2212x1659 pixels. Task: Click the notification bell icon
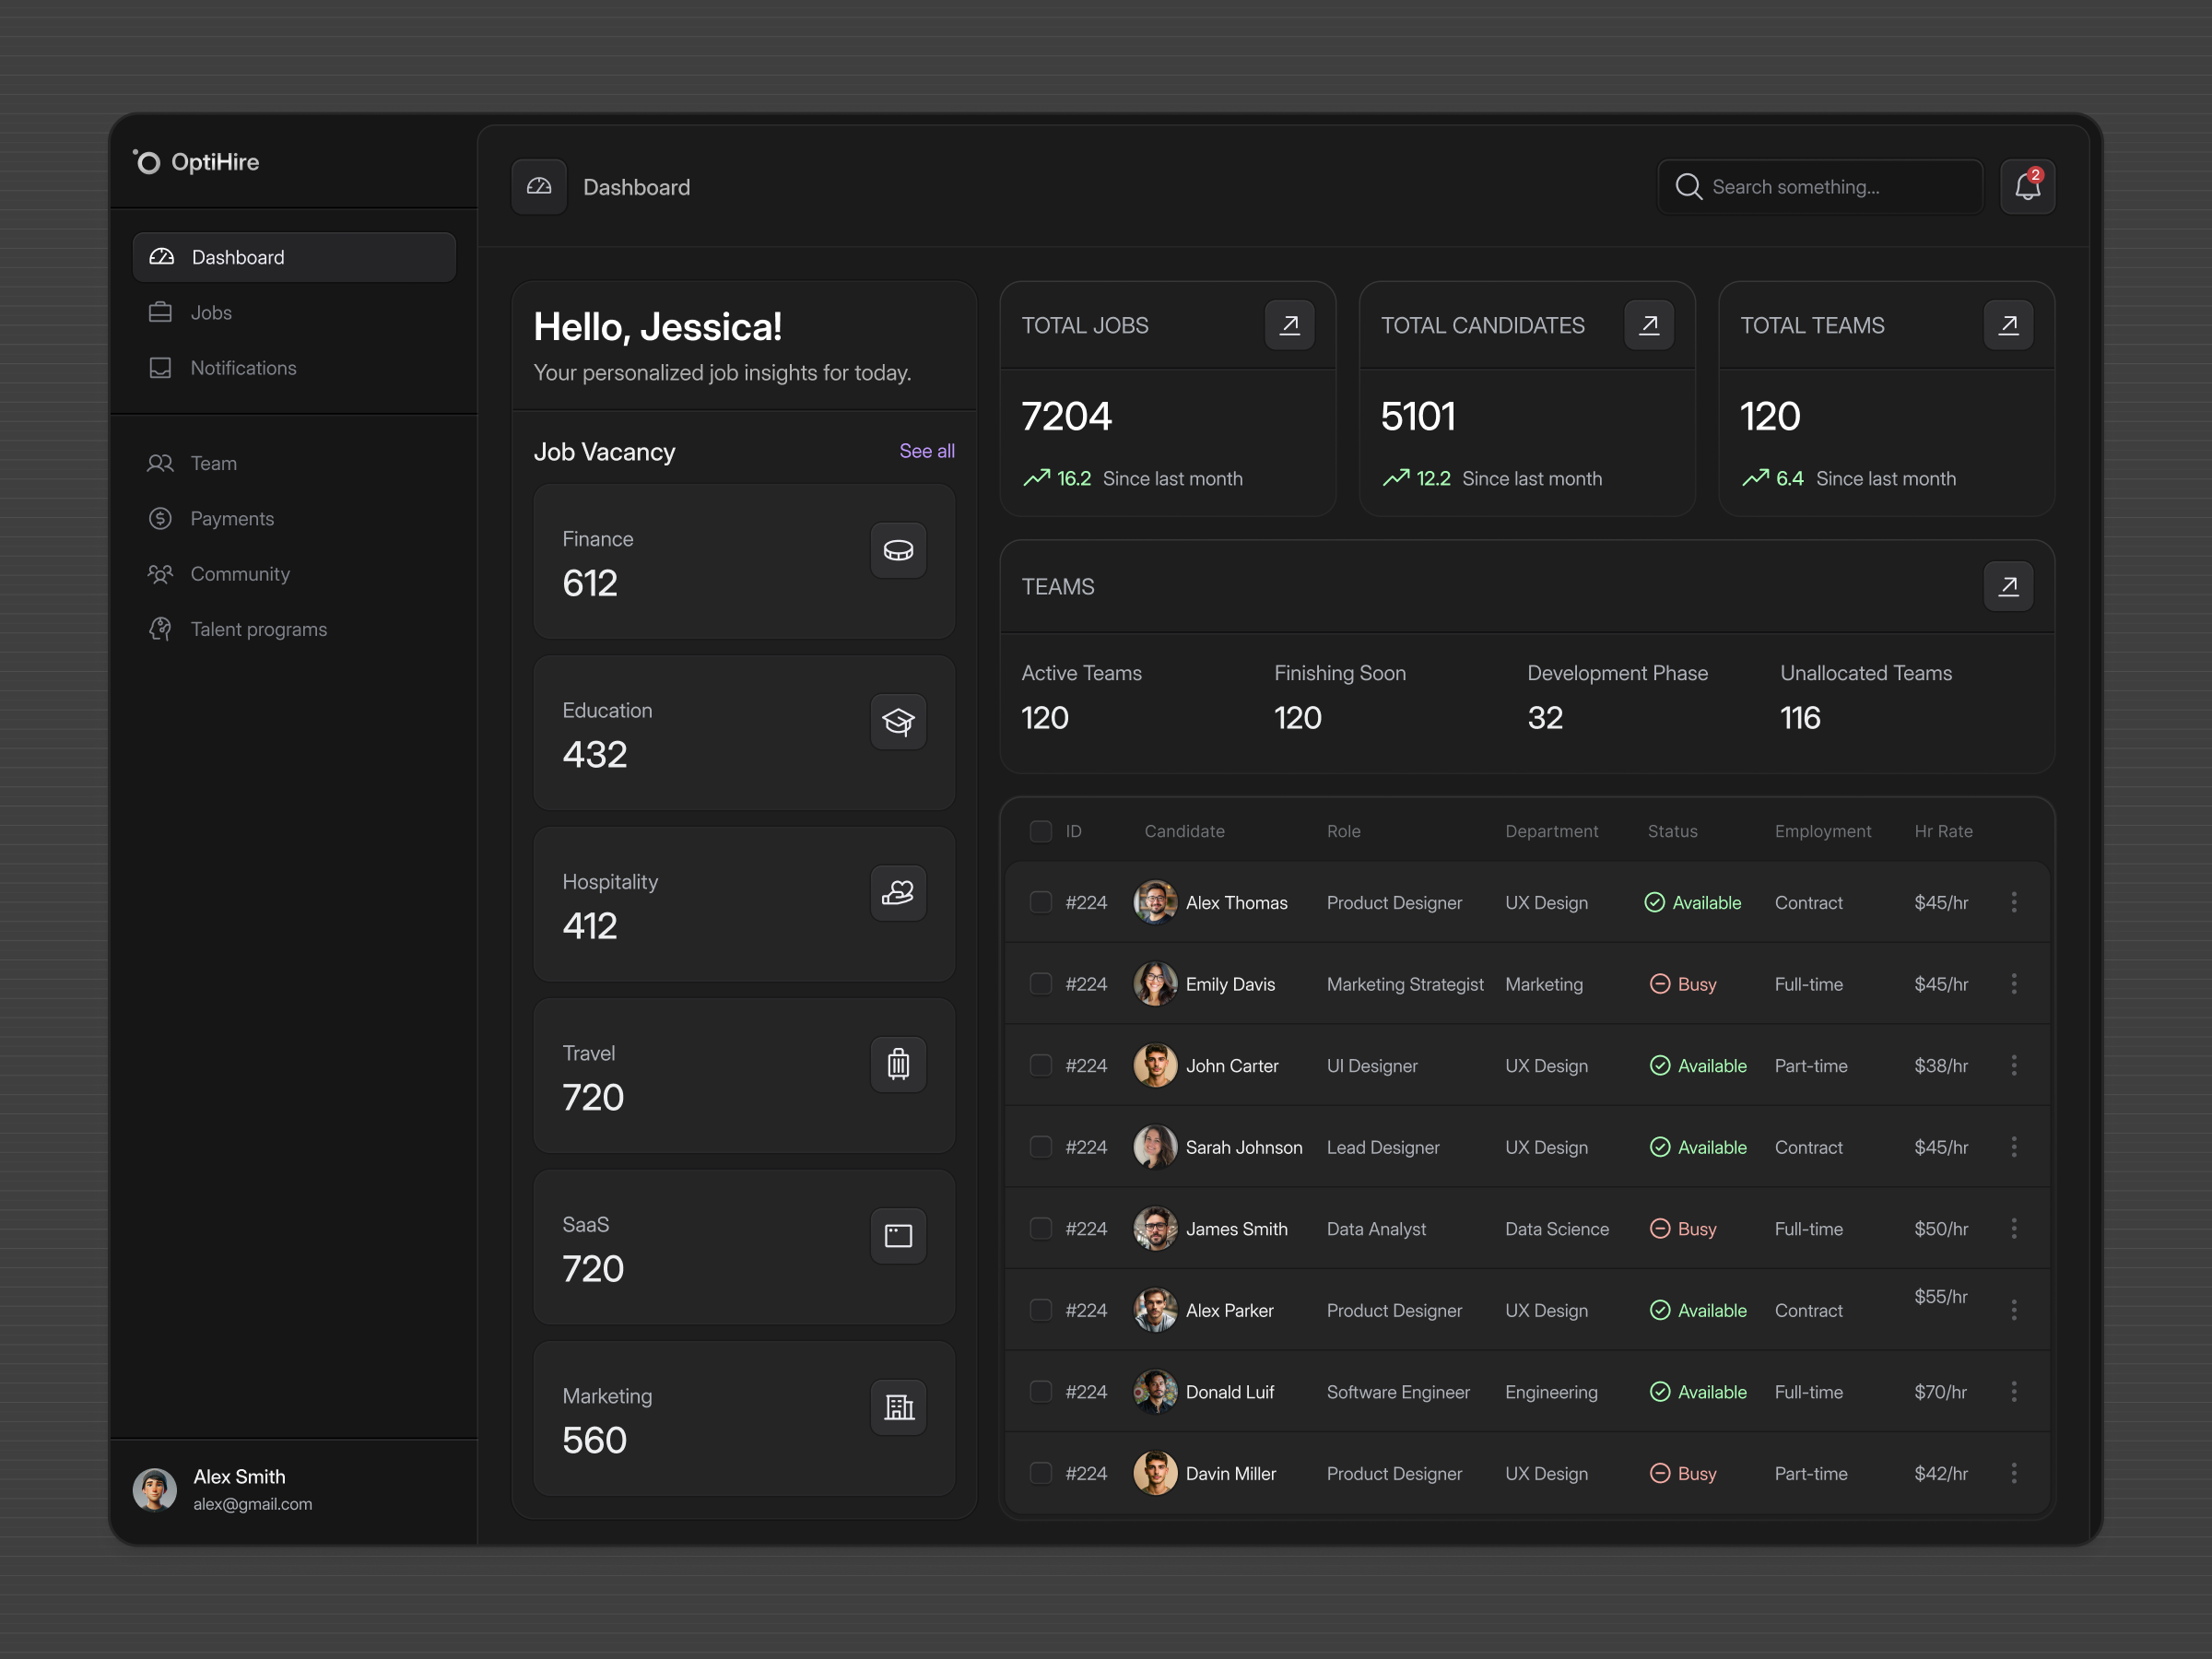coord(2027,186)
